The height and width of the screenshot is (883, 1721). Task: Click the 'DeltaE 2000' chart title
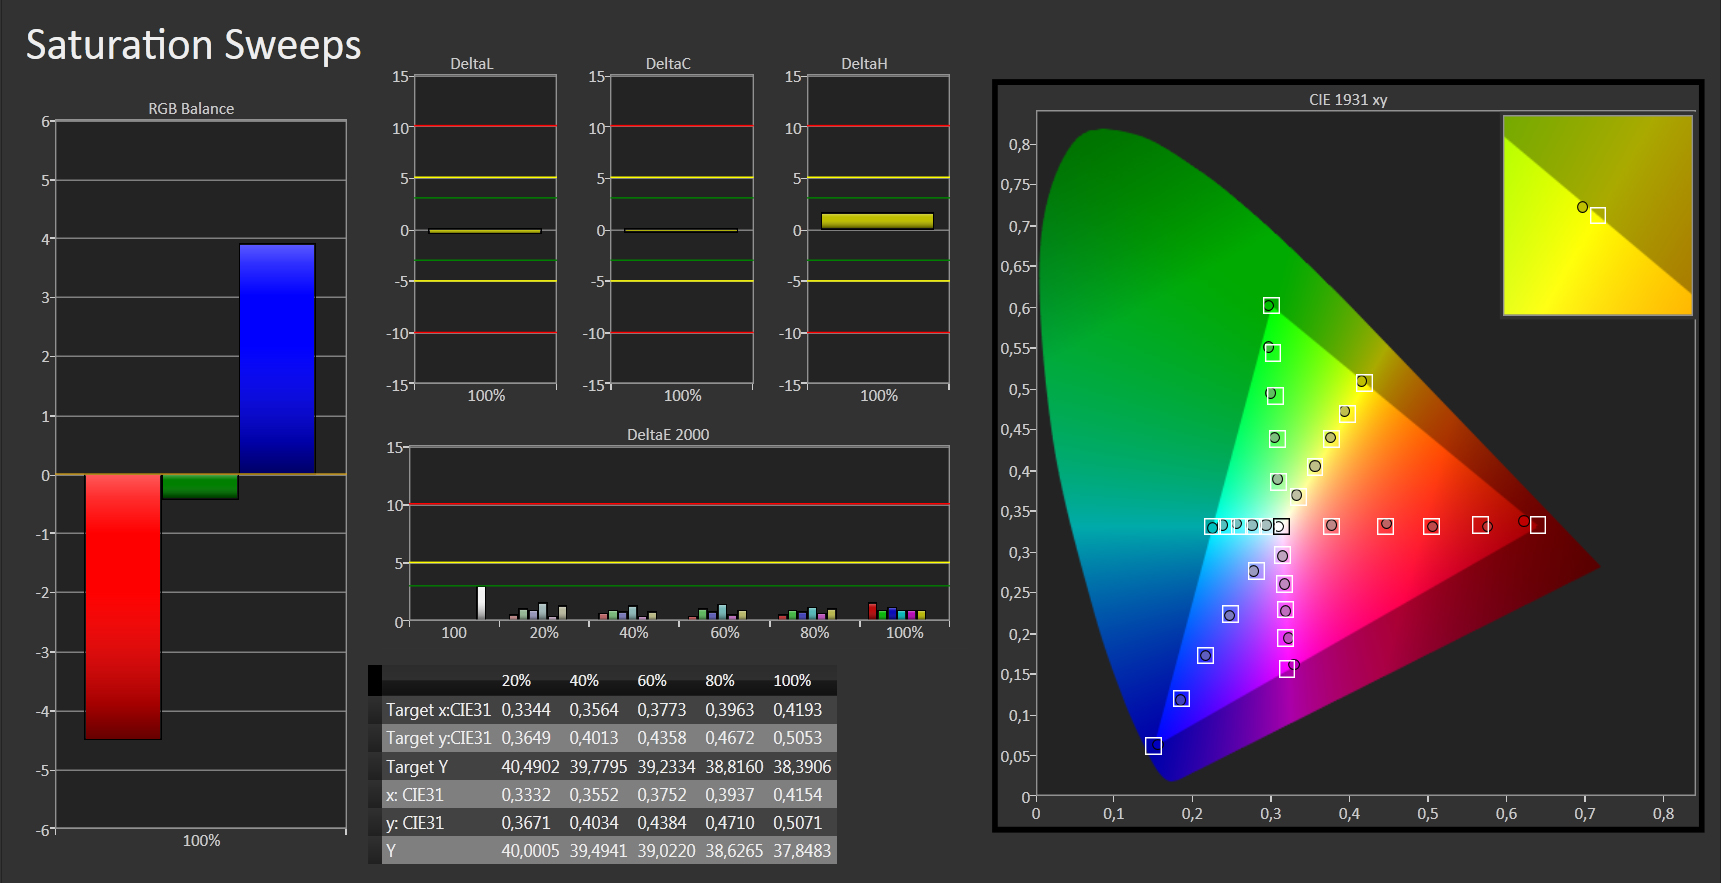[668, 435]
